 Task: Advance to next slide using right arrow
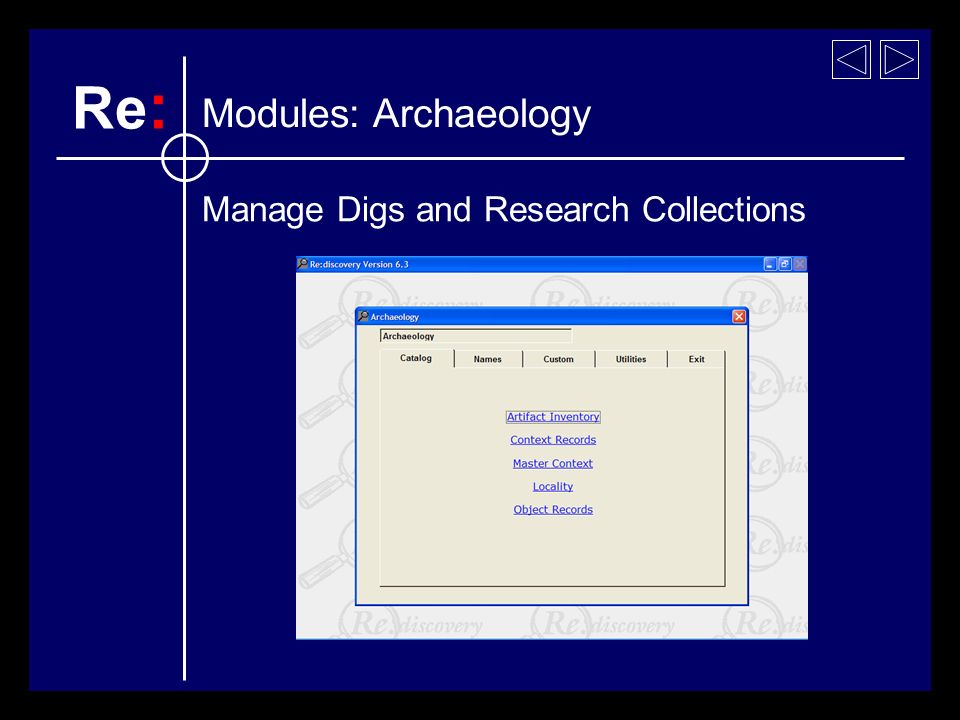tap(899, 59)
